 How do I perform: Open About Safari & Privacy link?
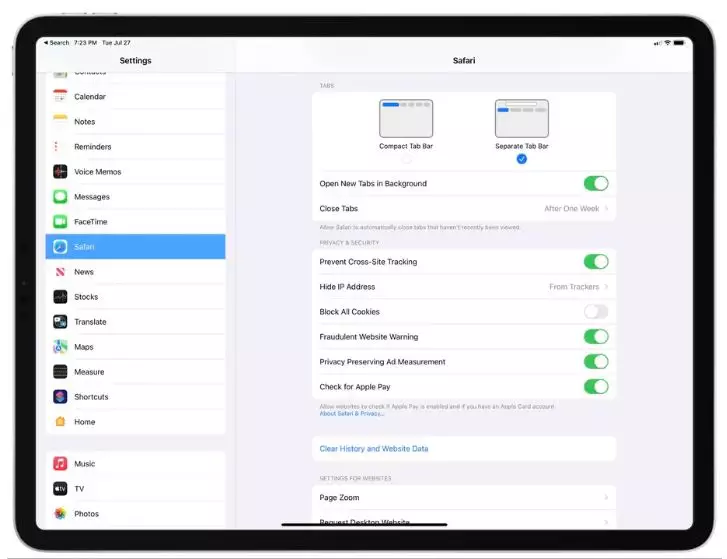pos(352,413)
